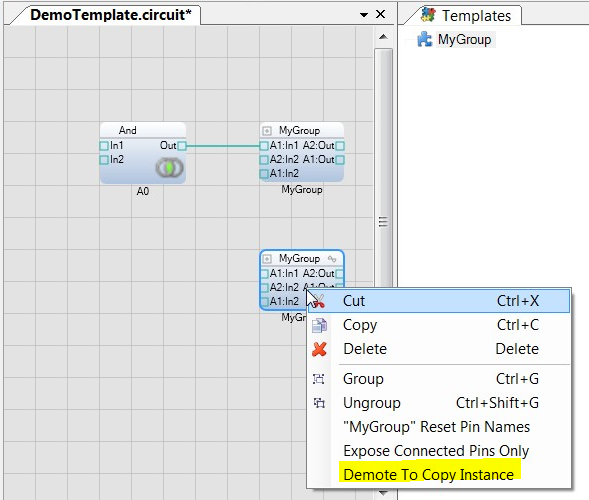Select Copy in the context menu
This screenshot has width=589, height=500.
click(439, 325)
